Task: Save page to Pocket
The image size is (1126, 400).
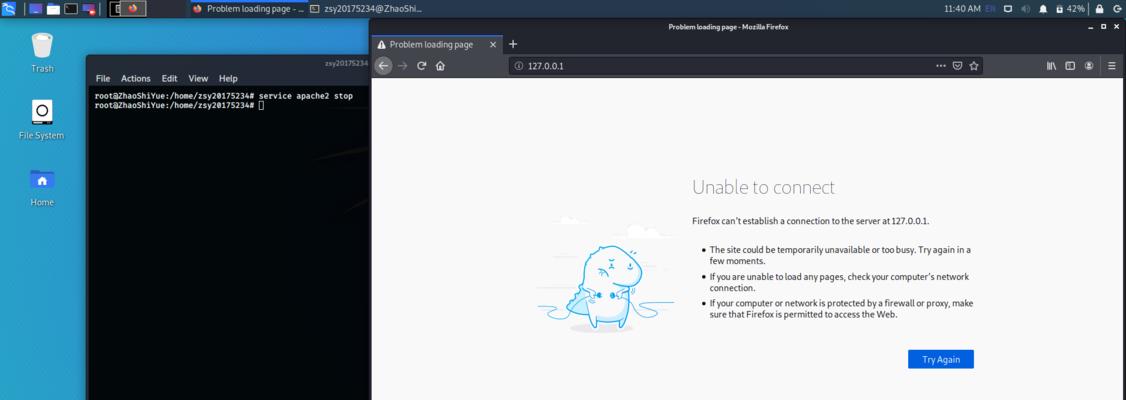Action: (957, 66)
